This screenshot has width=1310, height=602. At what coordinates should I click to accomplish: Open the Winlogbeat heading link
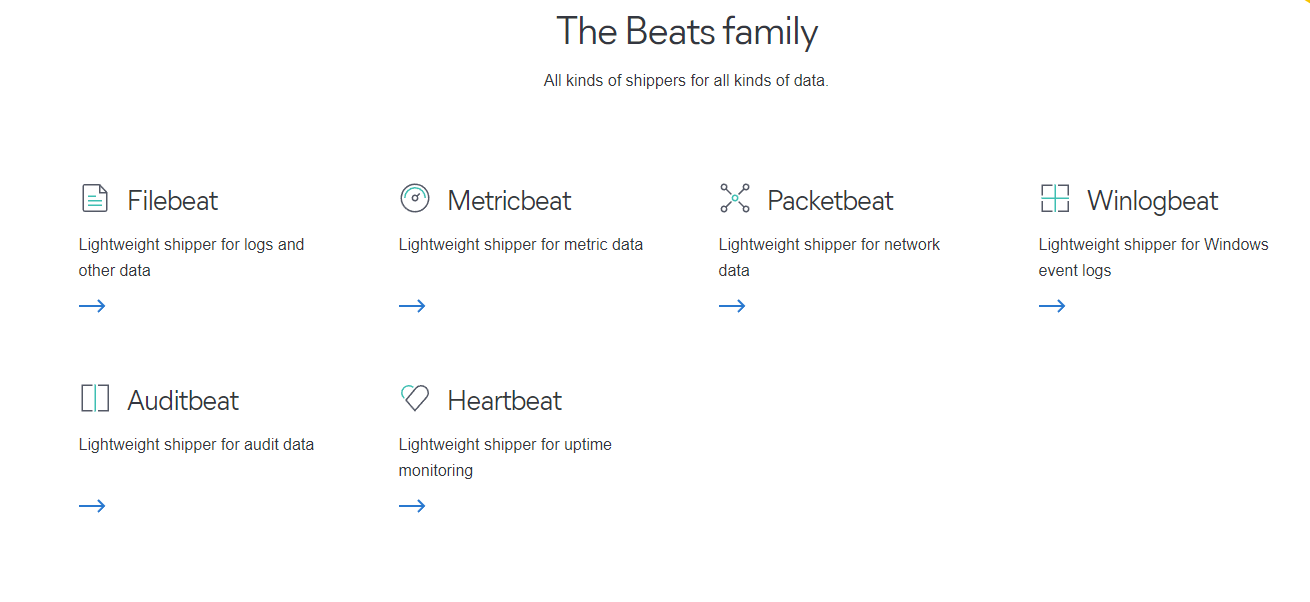pos(1152,201)
